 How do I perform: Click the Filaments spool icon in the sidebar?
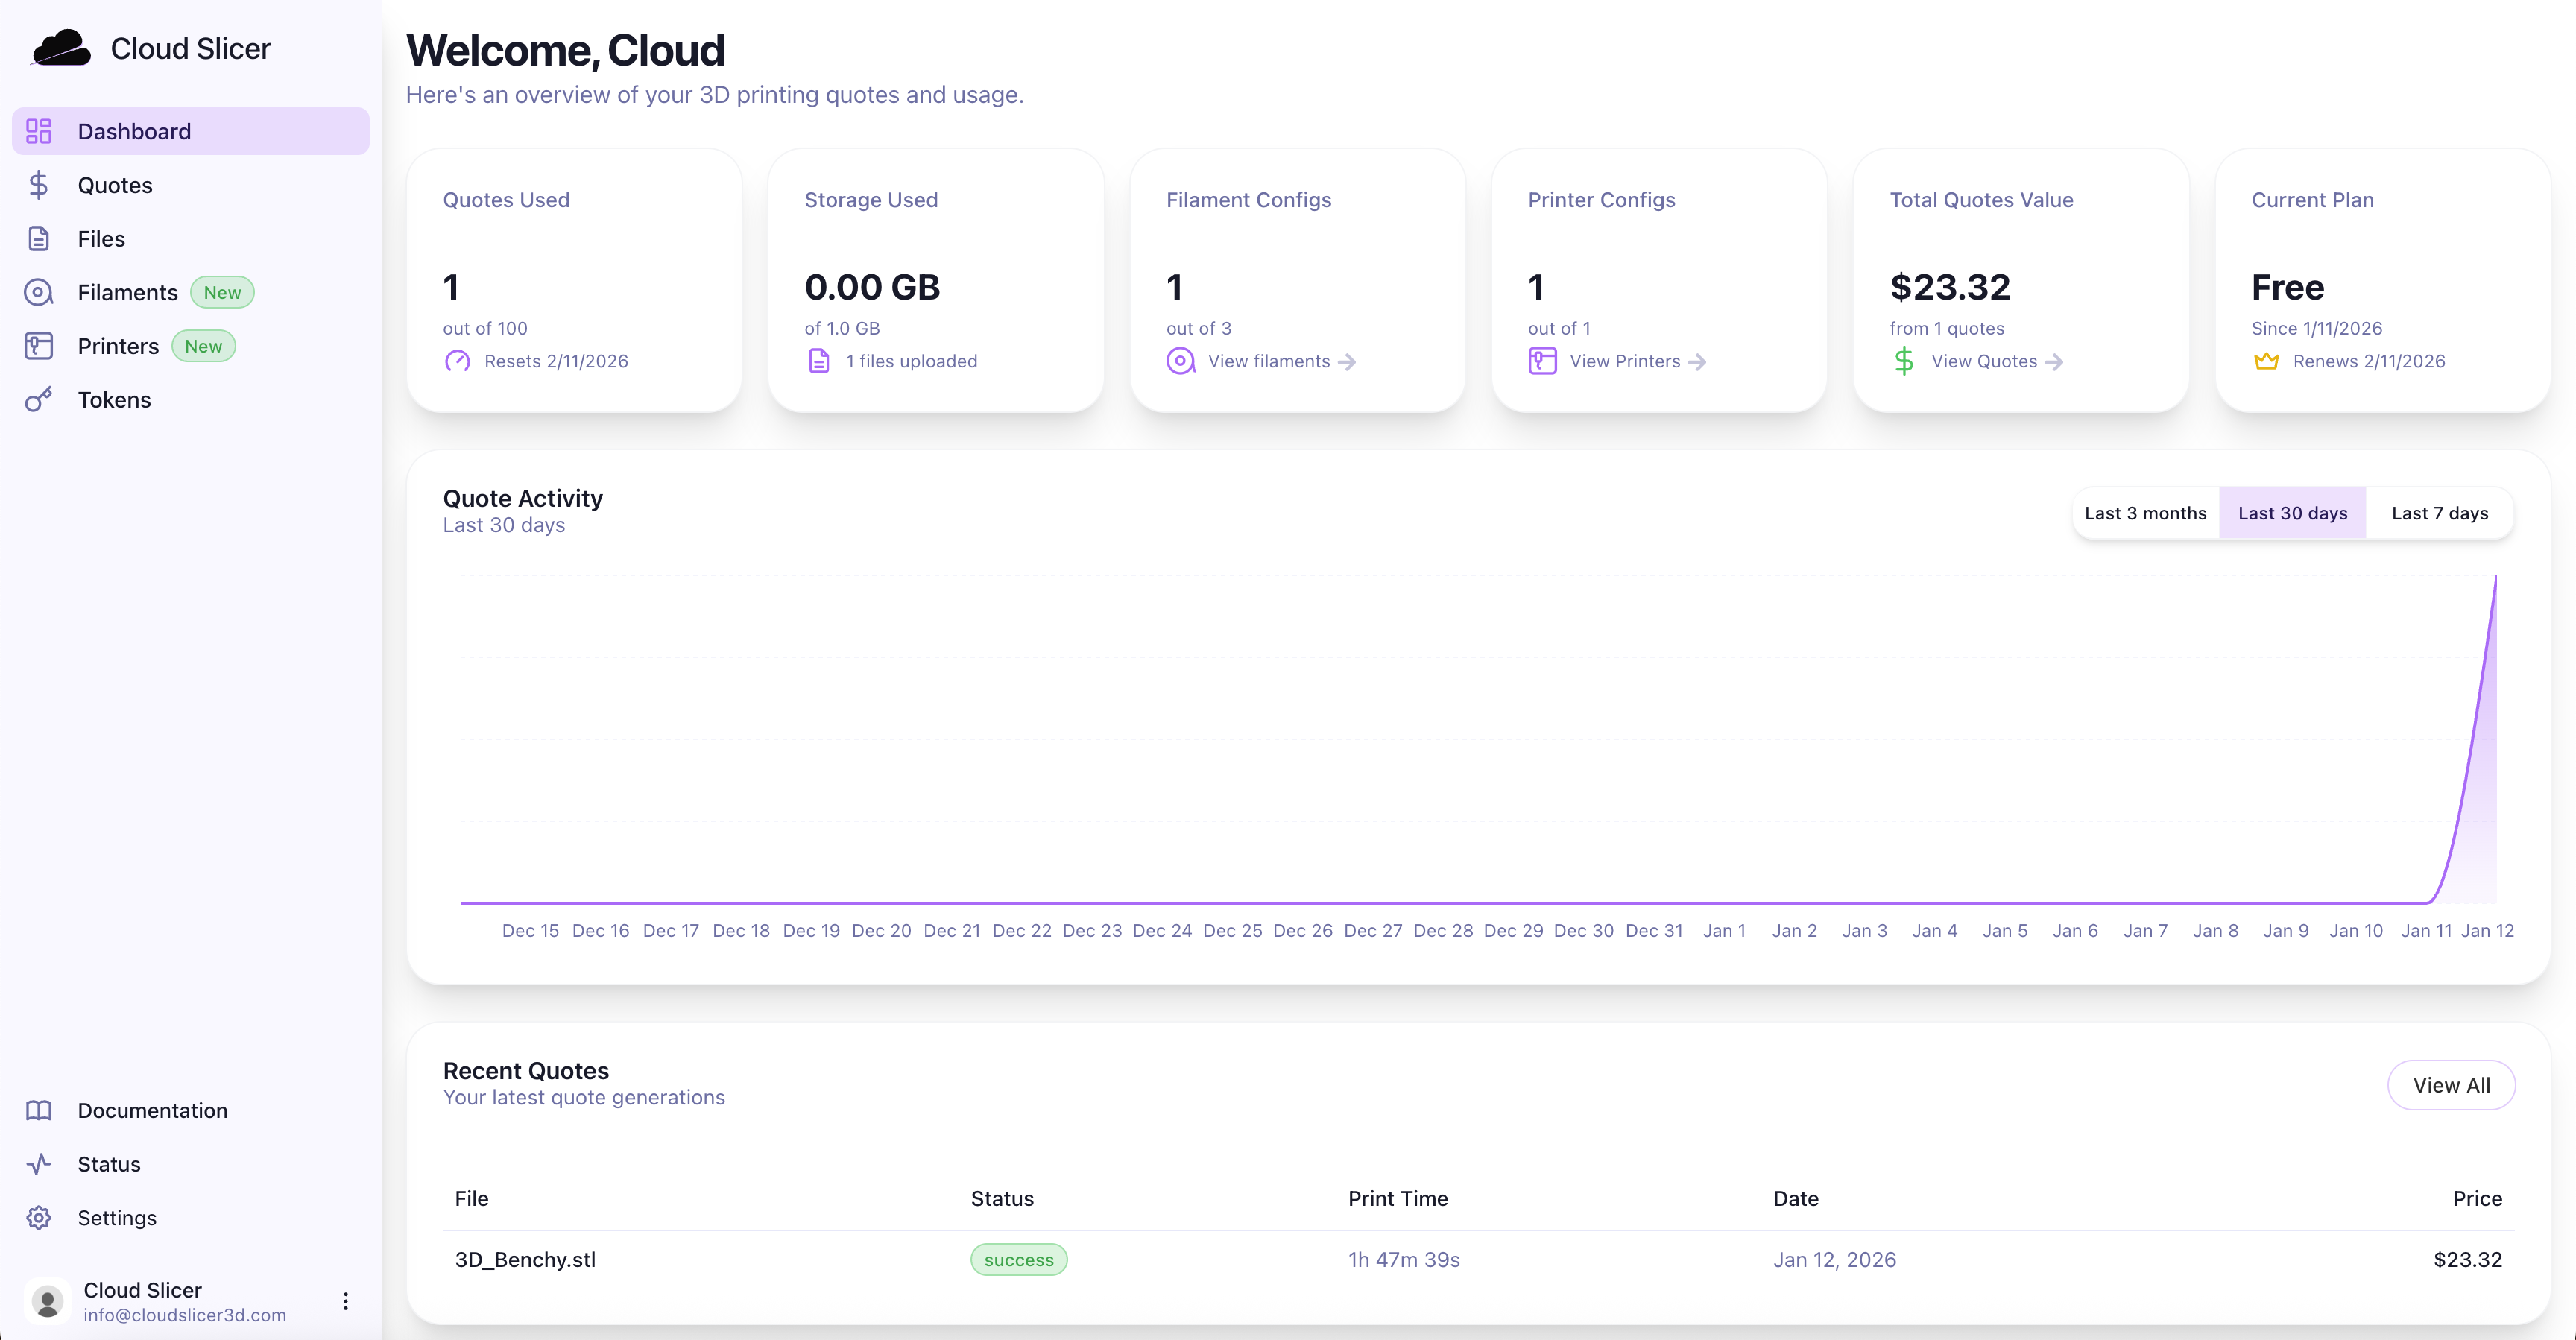coord(39,292)
